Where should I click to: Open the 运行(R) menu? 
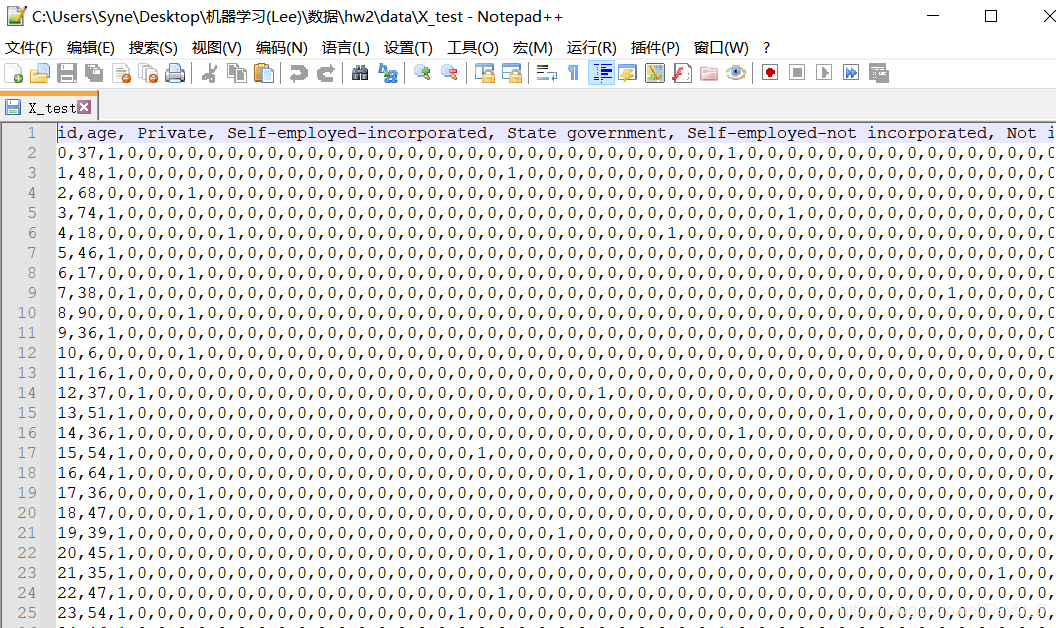coord(591,48)
